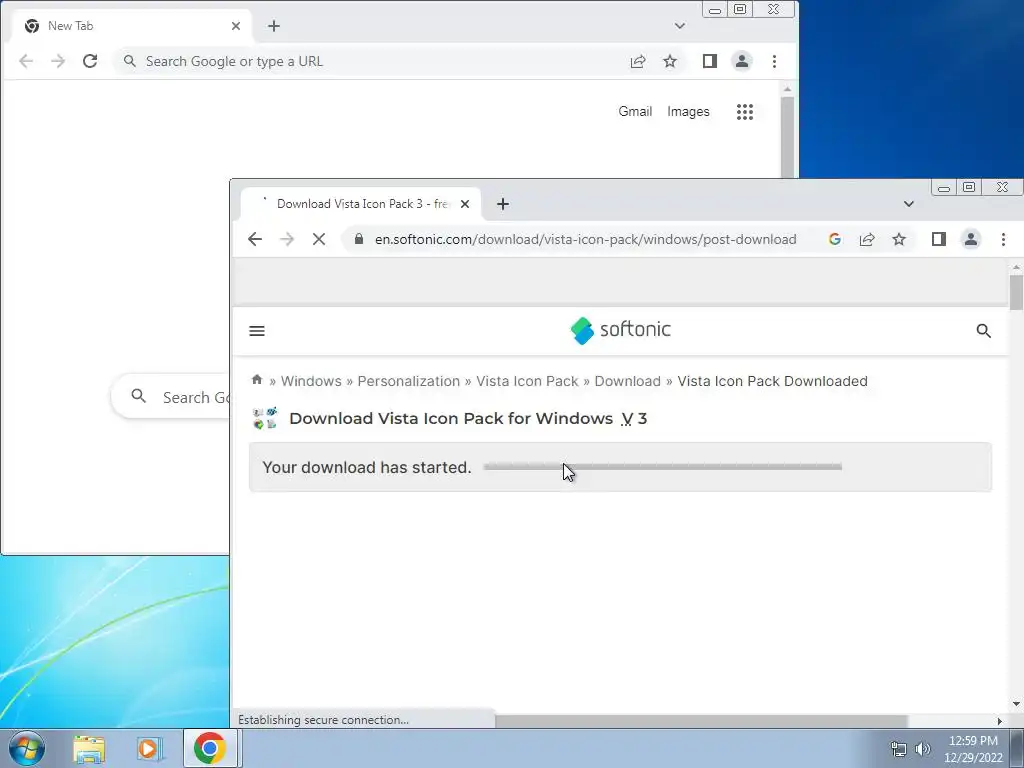Open Google apps grid

[x=744, y=112]
